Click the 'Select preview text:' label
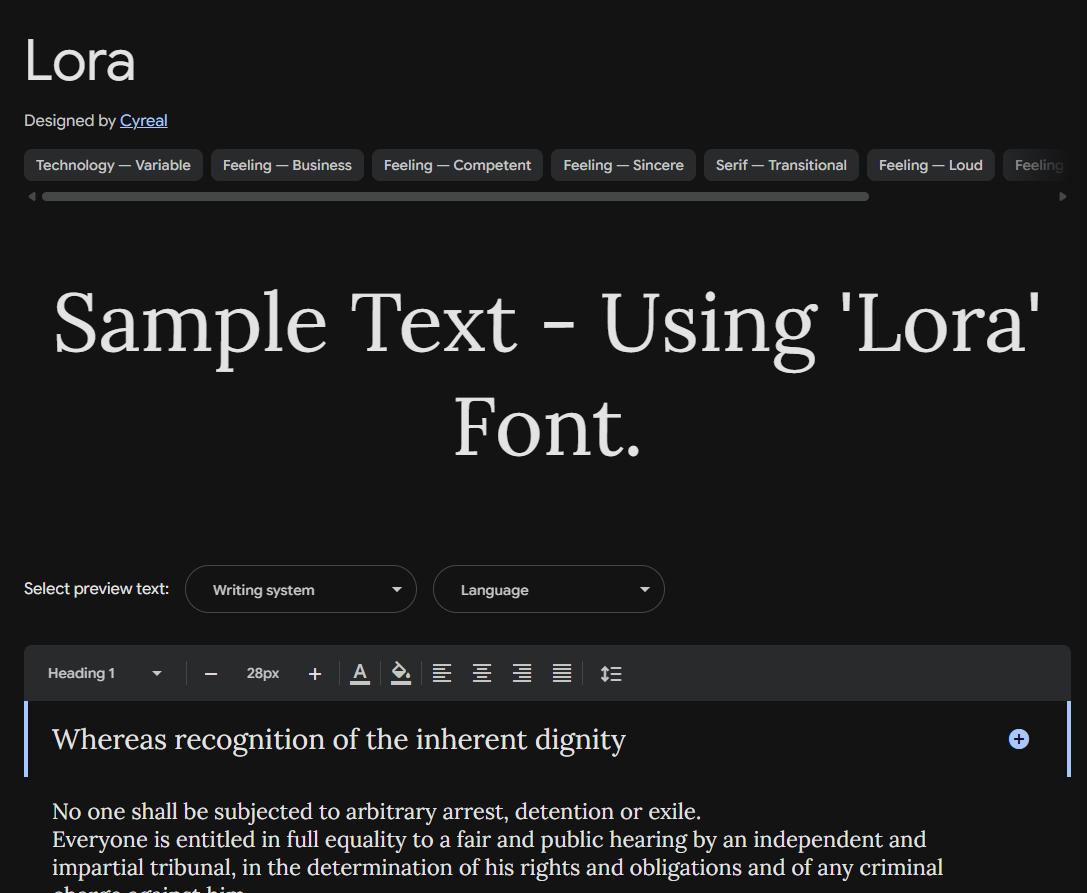 pos(96,589)
